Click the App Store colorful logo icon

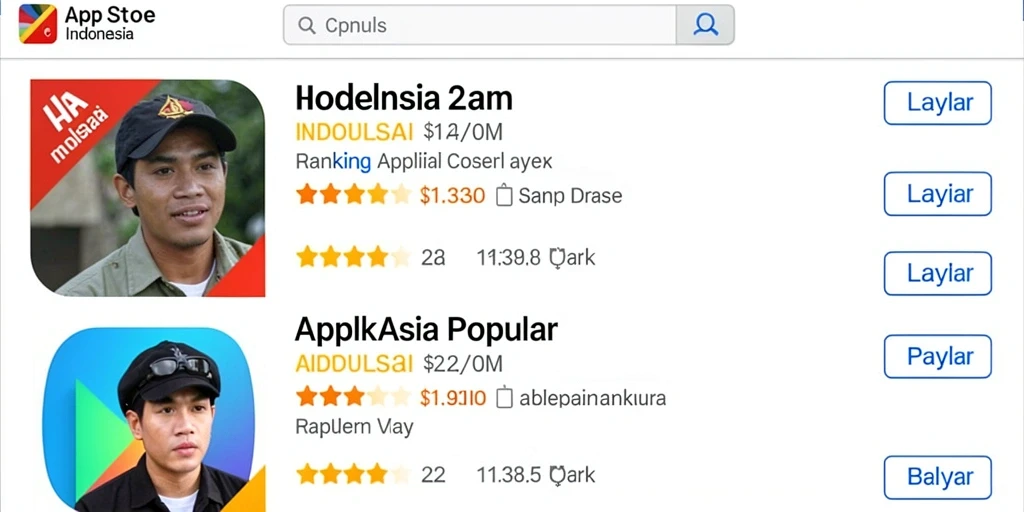click(x=38, y=24)
